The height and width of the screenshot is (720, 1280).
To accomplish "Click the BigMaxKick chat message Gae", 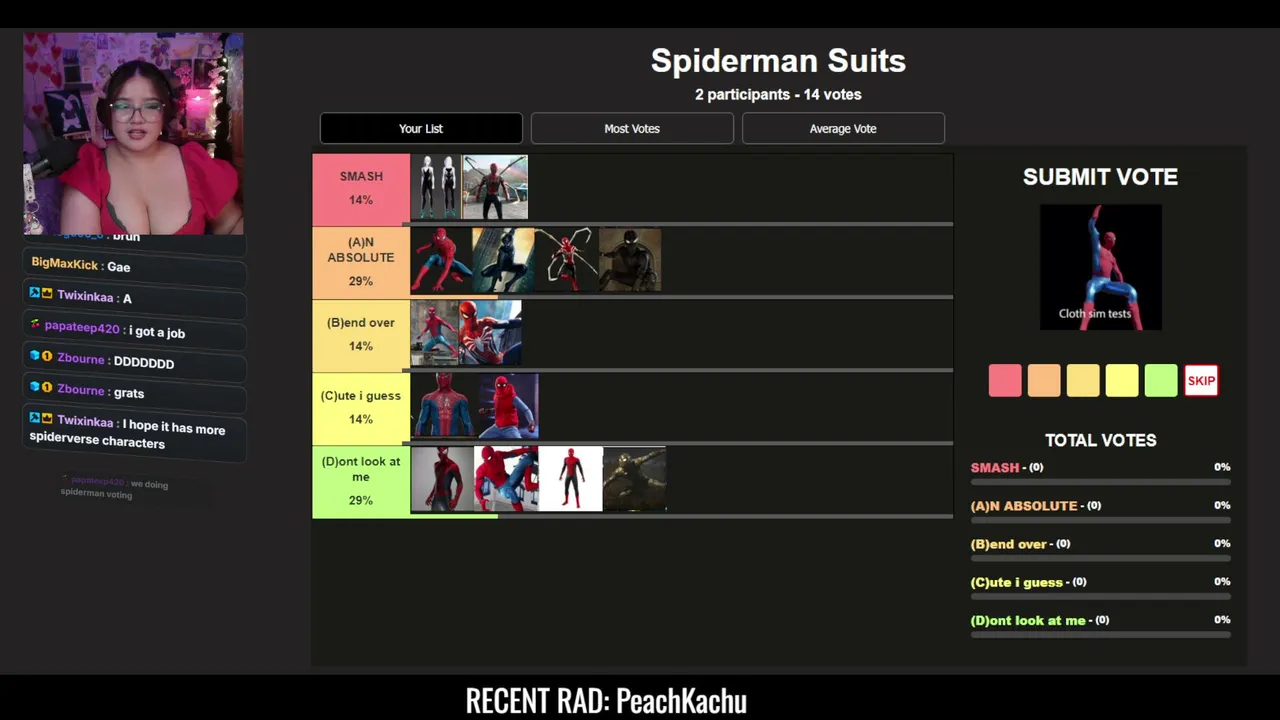I will [136, 265].
